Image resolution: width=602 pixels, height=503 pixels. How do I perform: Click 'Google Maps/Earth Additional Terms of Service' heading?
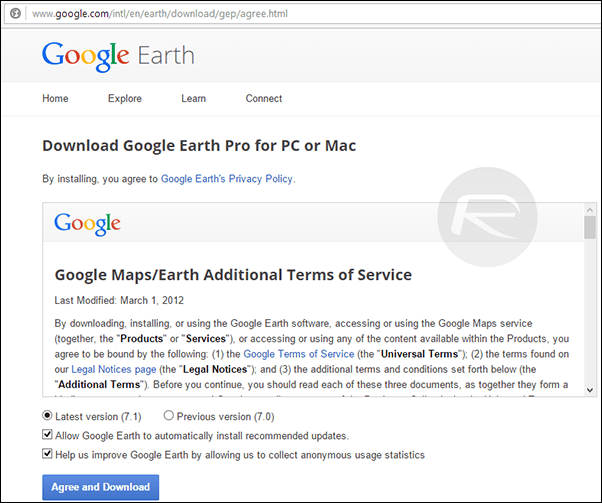[x=233, y=275]
